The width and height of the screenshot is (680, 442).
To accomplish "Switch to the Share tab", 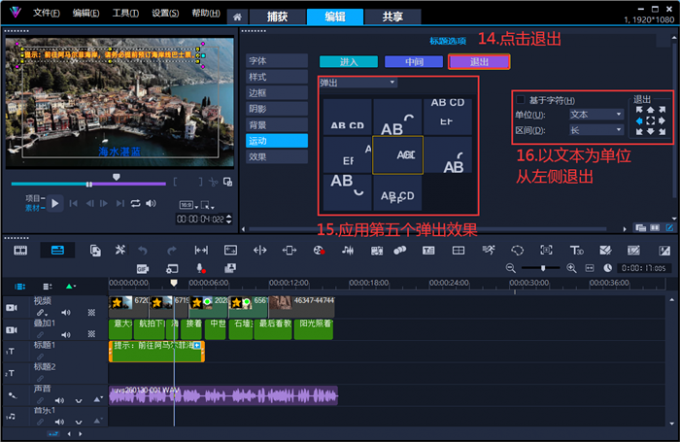I will click(x=392, y=17).
